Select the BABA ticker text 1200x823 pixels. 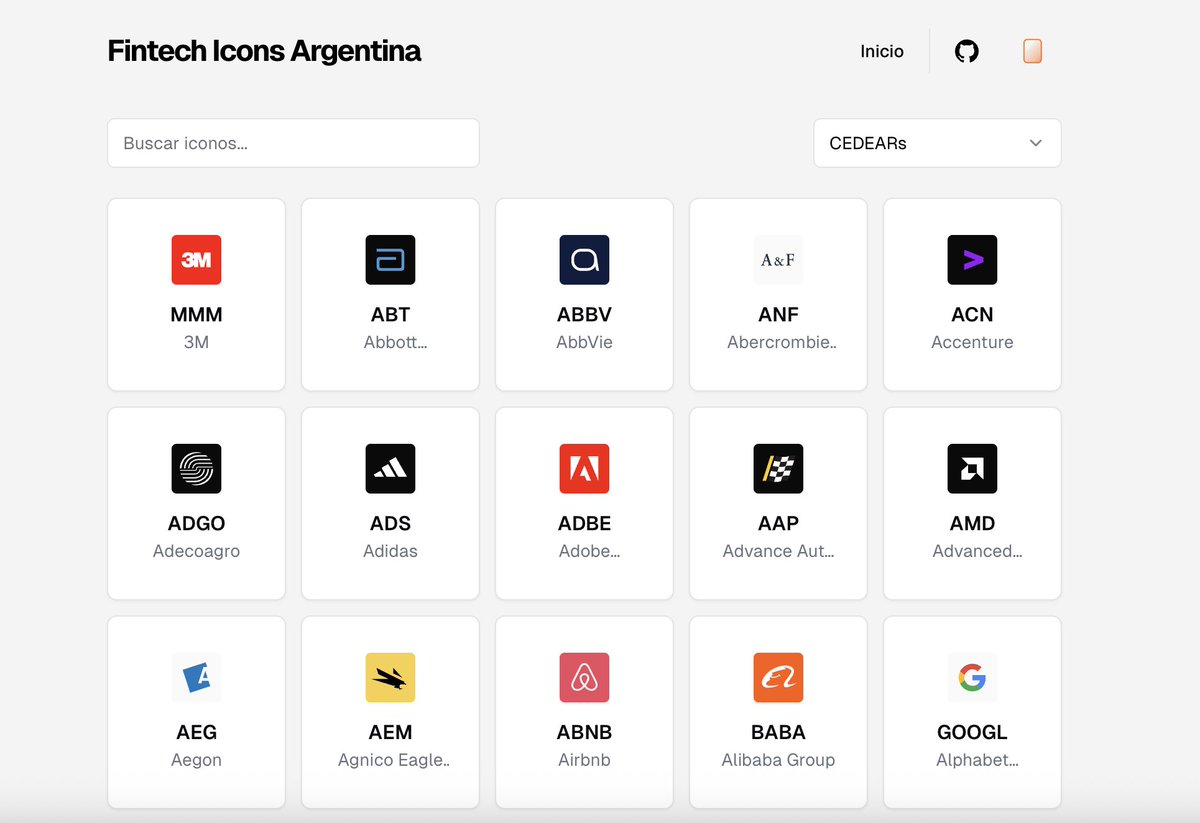tap(778, 733)
